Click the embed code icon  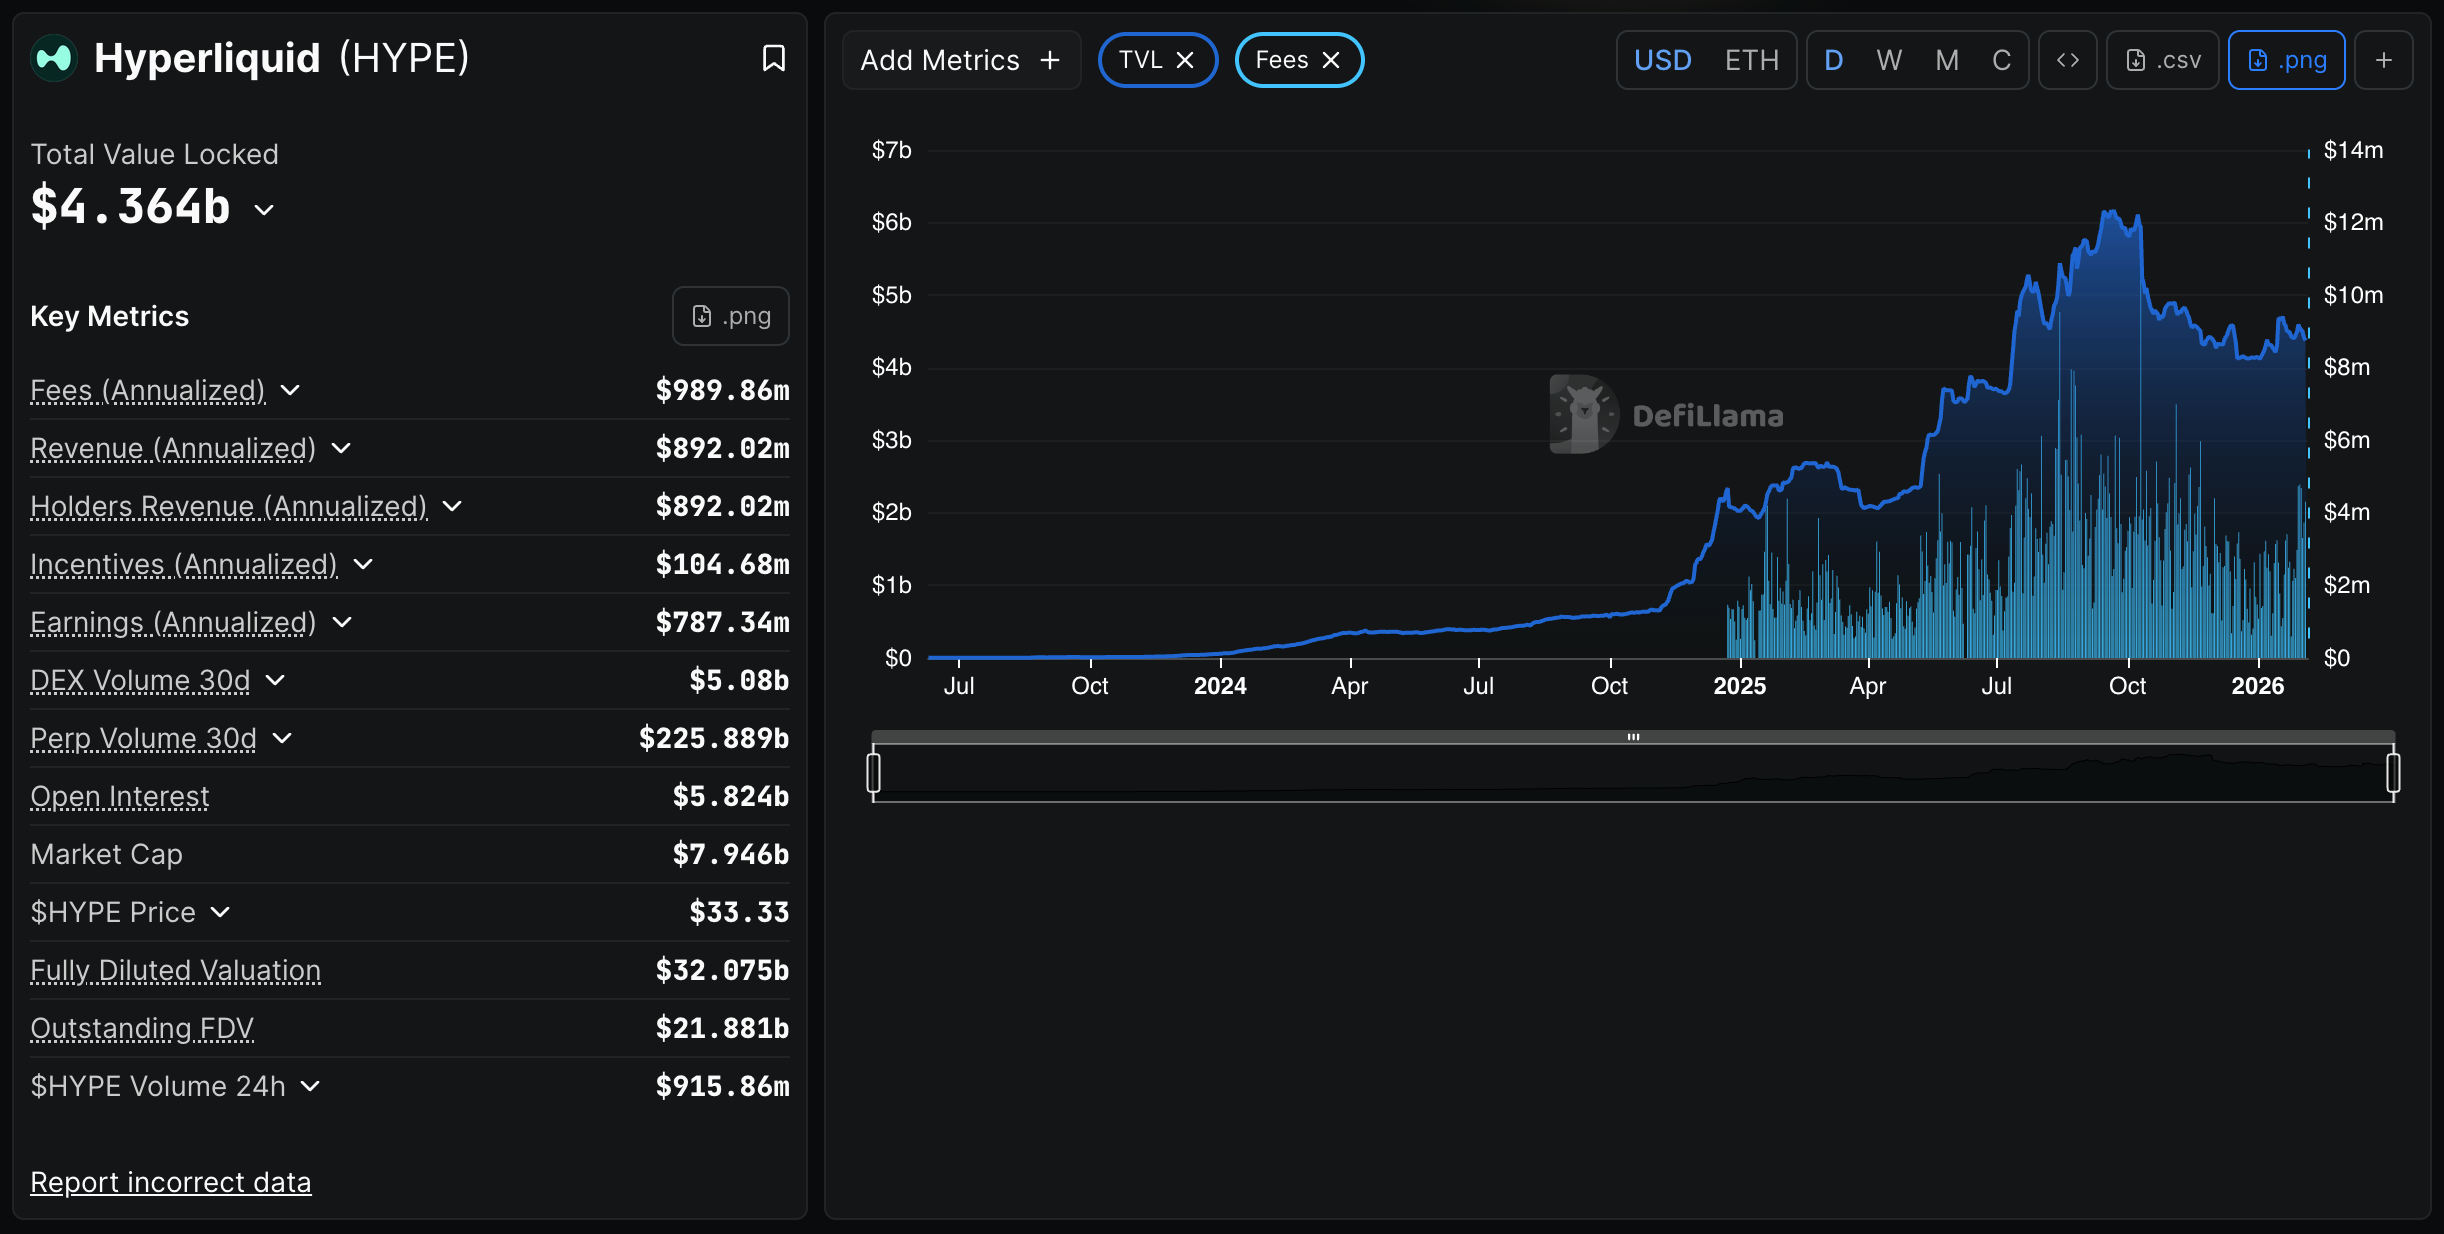pyautogui.click(x=2067, y=60)
